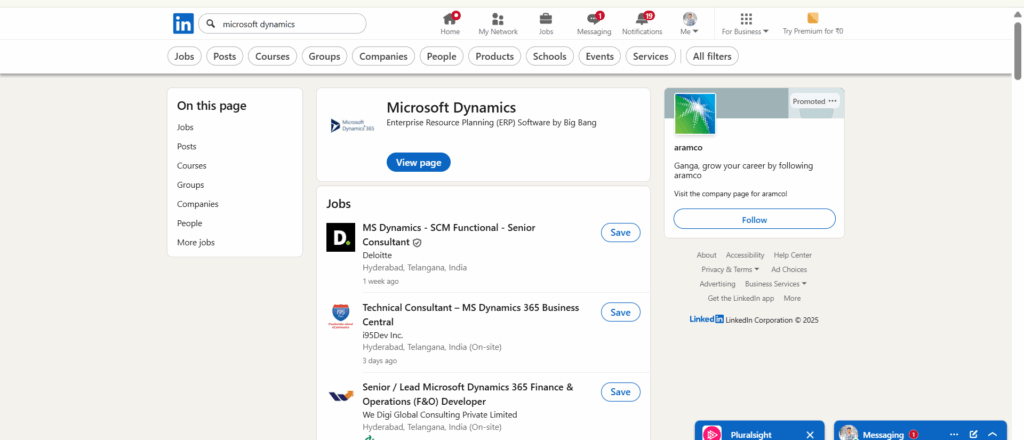The width and height of the screenshot is (1024, 440).
Task: Jump to People in On this page
Action: [189, 223]
